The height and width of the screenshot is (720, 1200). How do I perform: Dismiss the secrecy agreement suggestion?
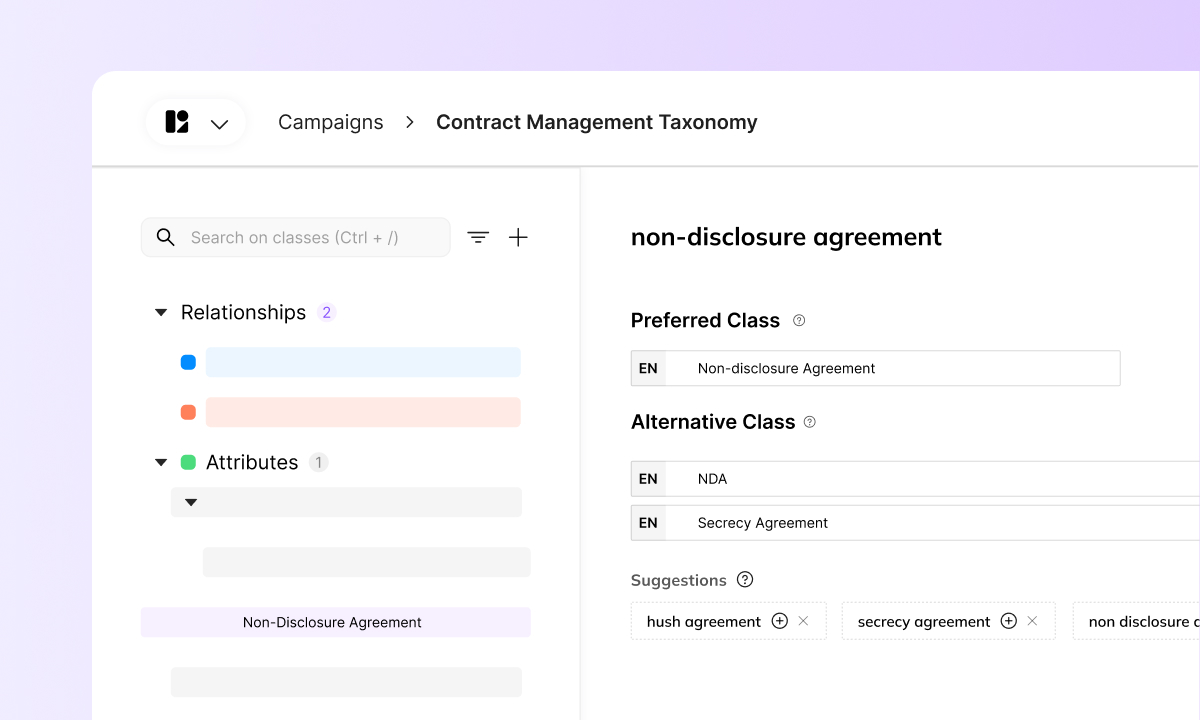point(1033,621)
